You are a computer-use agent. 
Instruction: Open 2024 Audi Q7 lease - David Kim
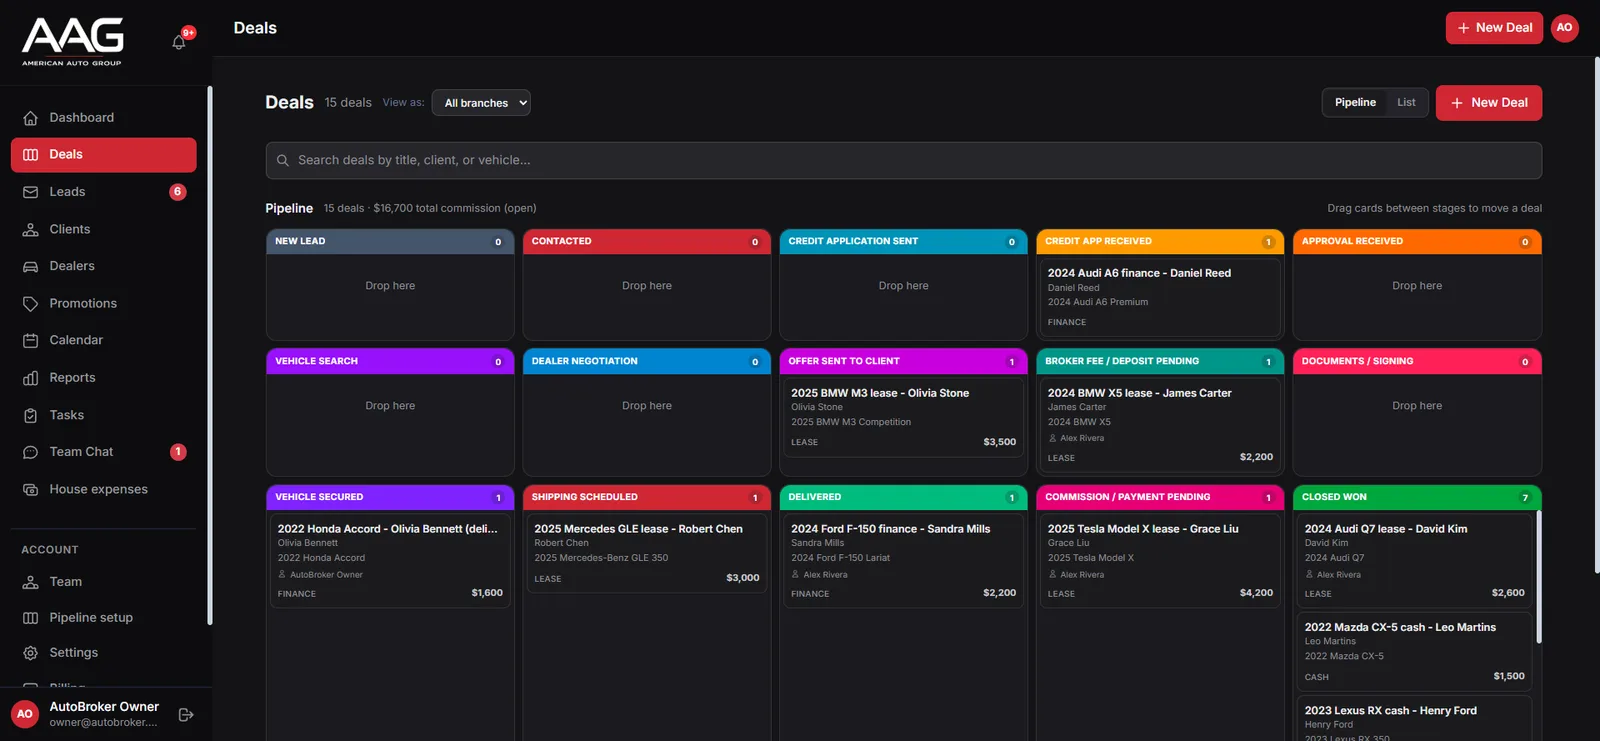[x=1415, y=561]
